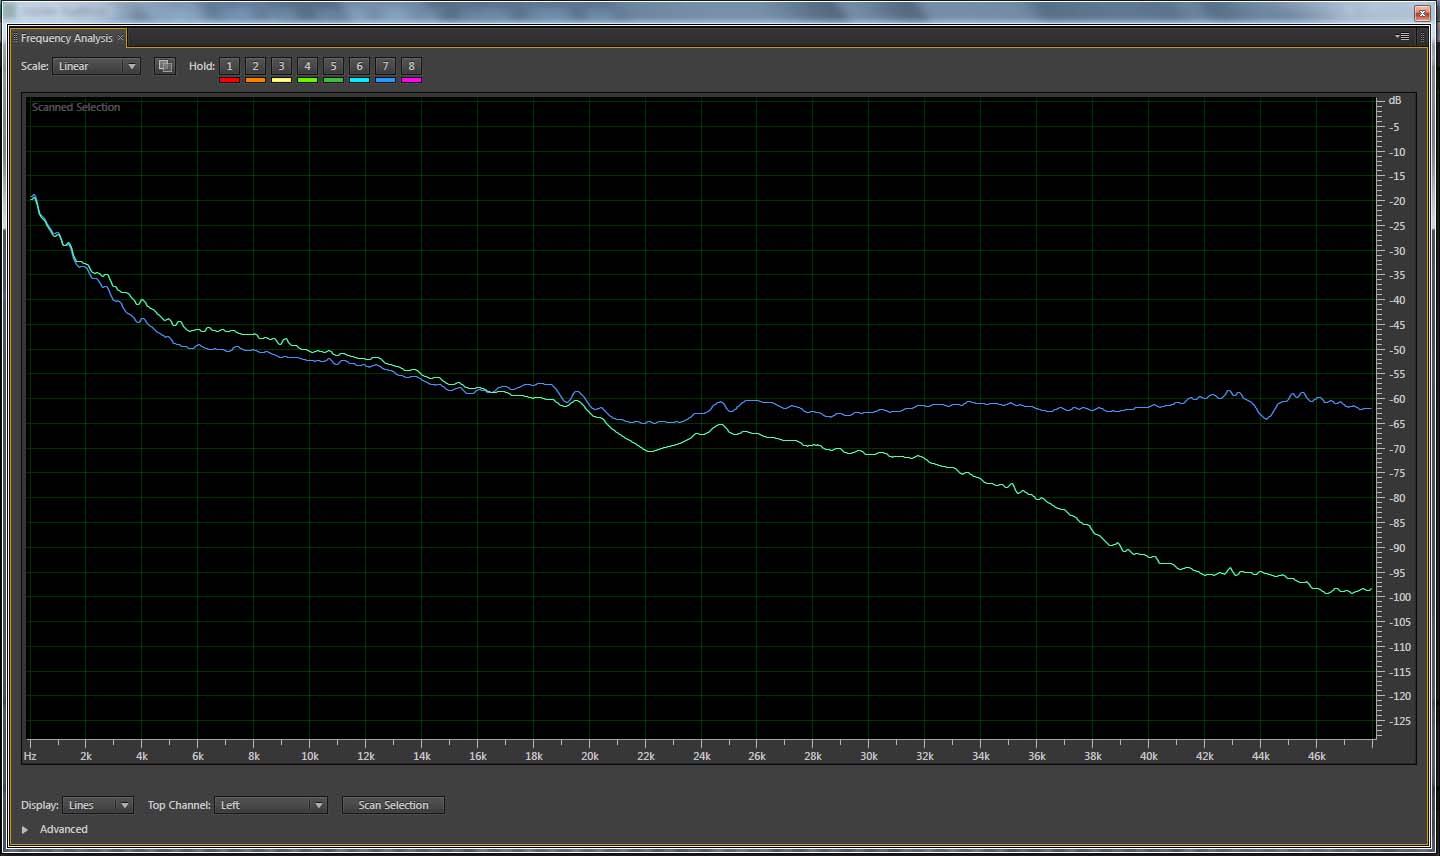Toggle Hold button 8
The width and height of the screenshot is (1440, 856).
[x=411, y=67]
